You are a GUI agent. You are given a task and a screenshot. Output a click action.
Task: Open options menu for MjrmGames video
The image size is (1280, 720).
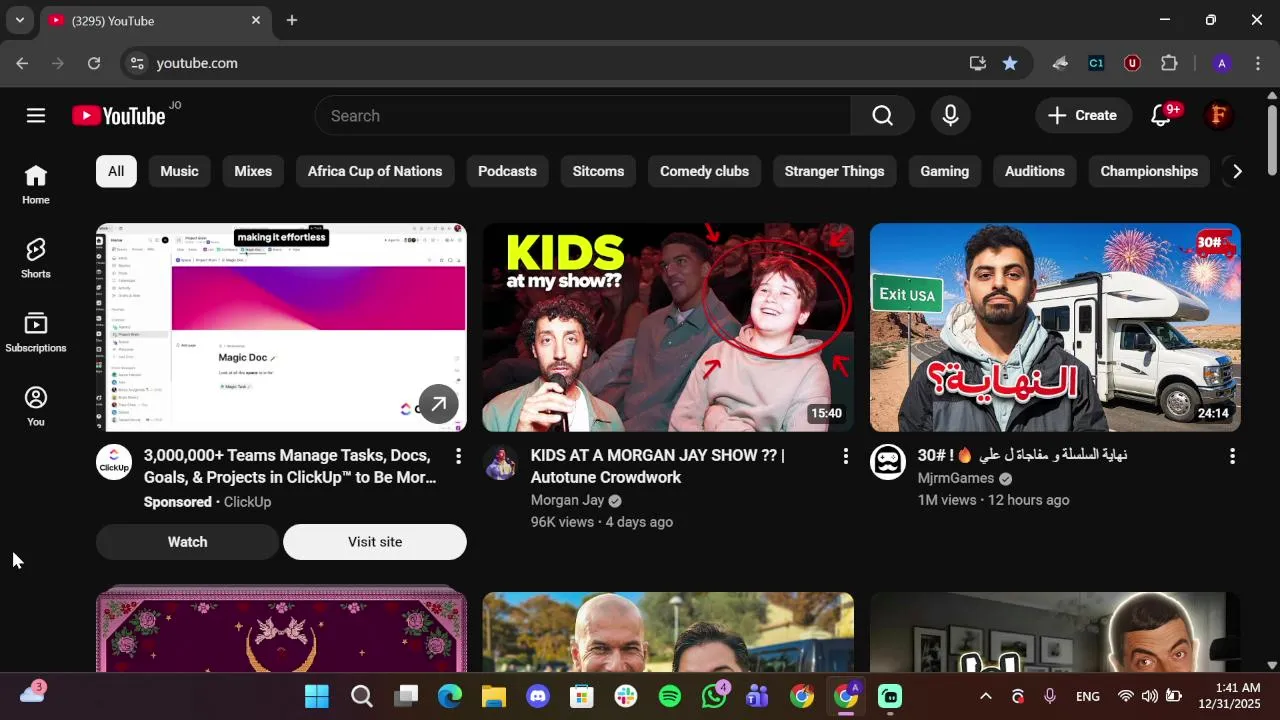coord(1232,456)
